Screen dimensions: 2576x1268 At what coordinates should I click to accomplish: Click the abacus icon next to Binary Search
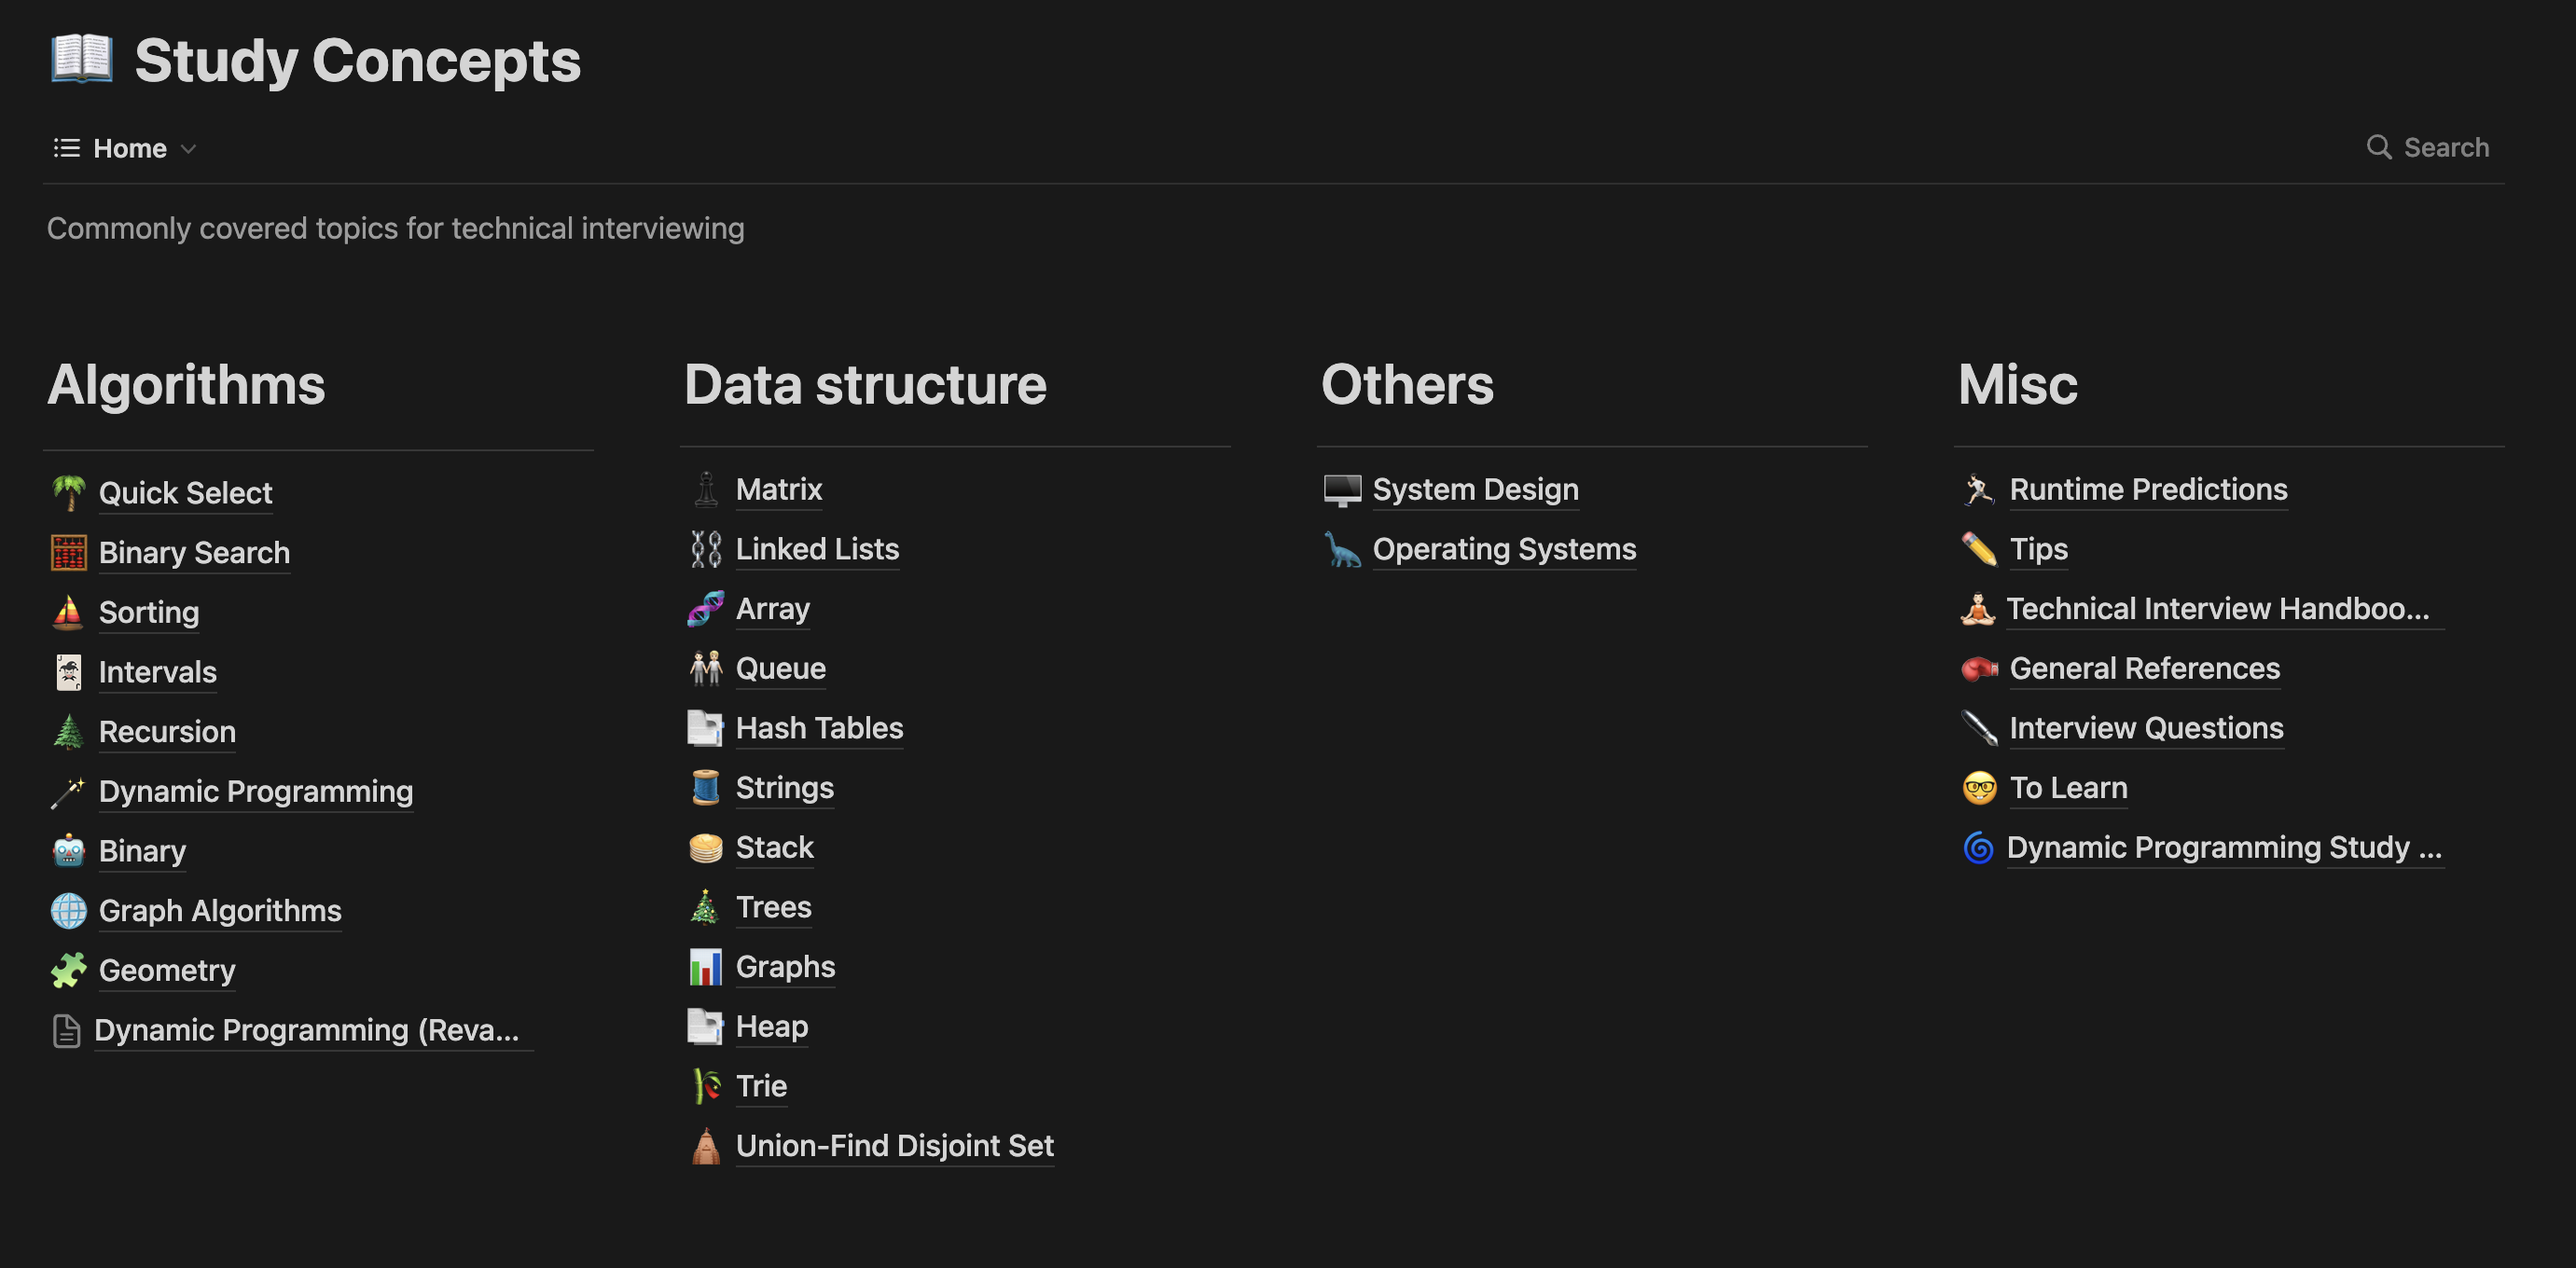68,552
